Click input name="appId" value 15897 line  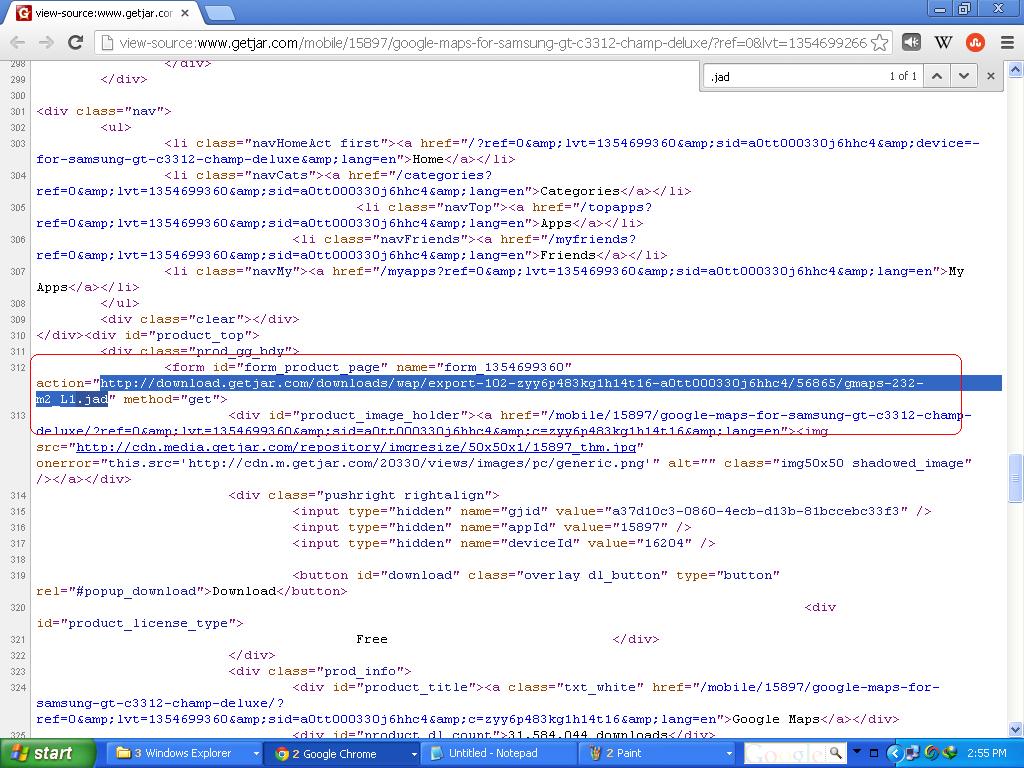coord(491,527)
